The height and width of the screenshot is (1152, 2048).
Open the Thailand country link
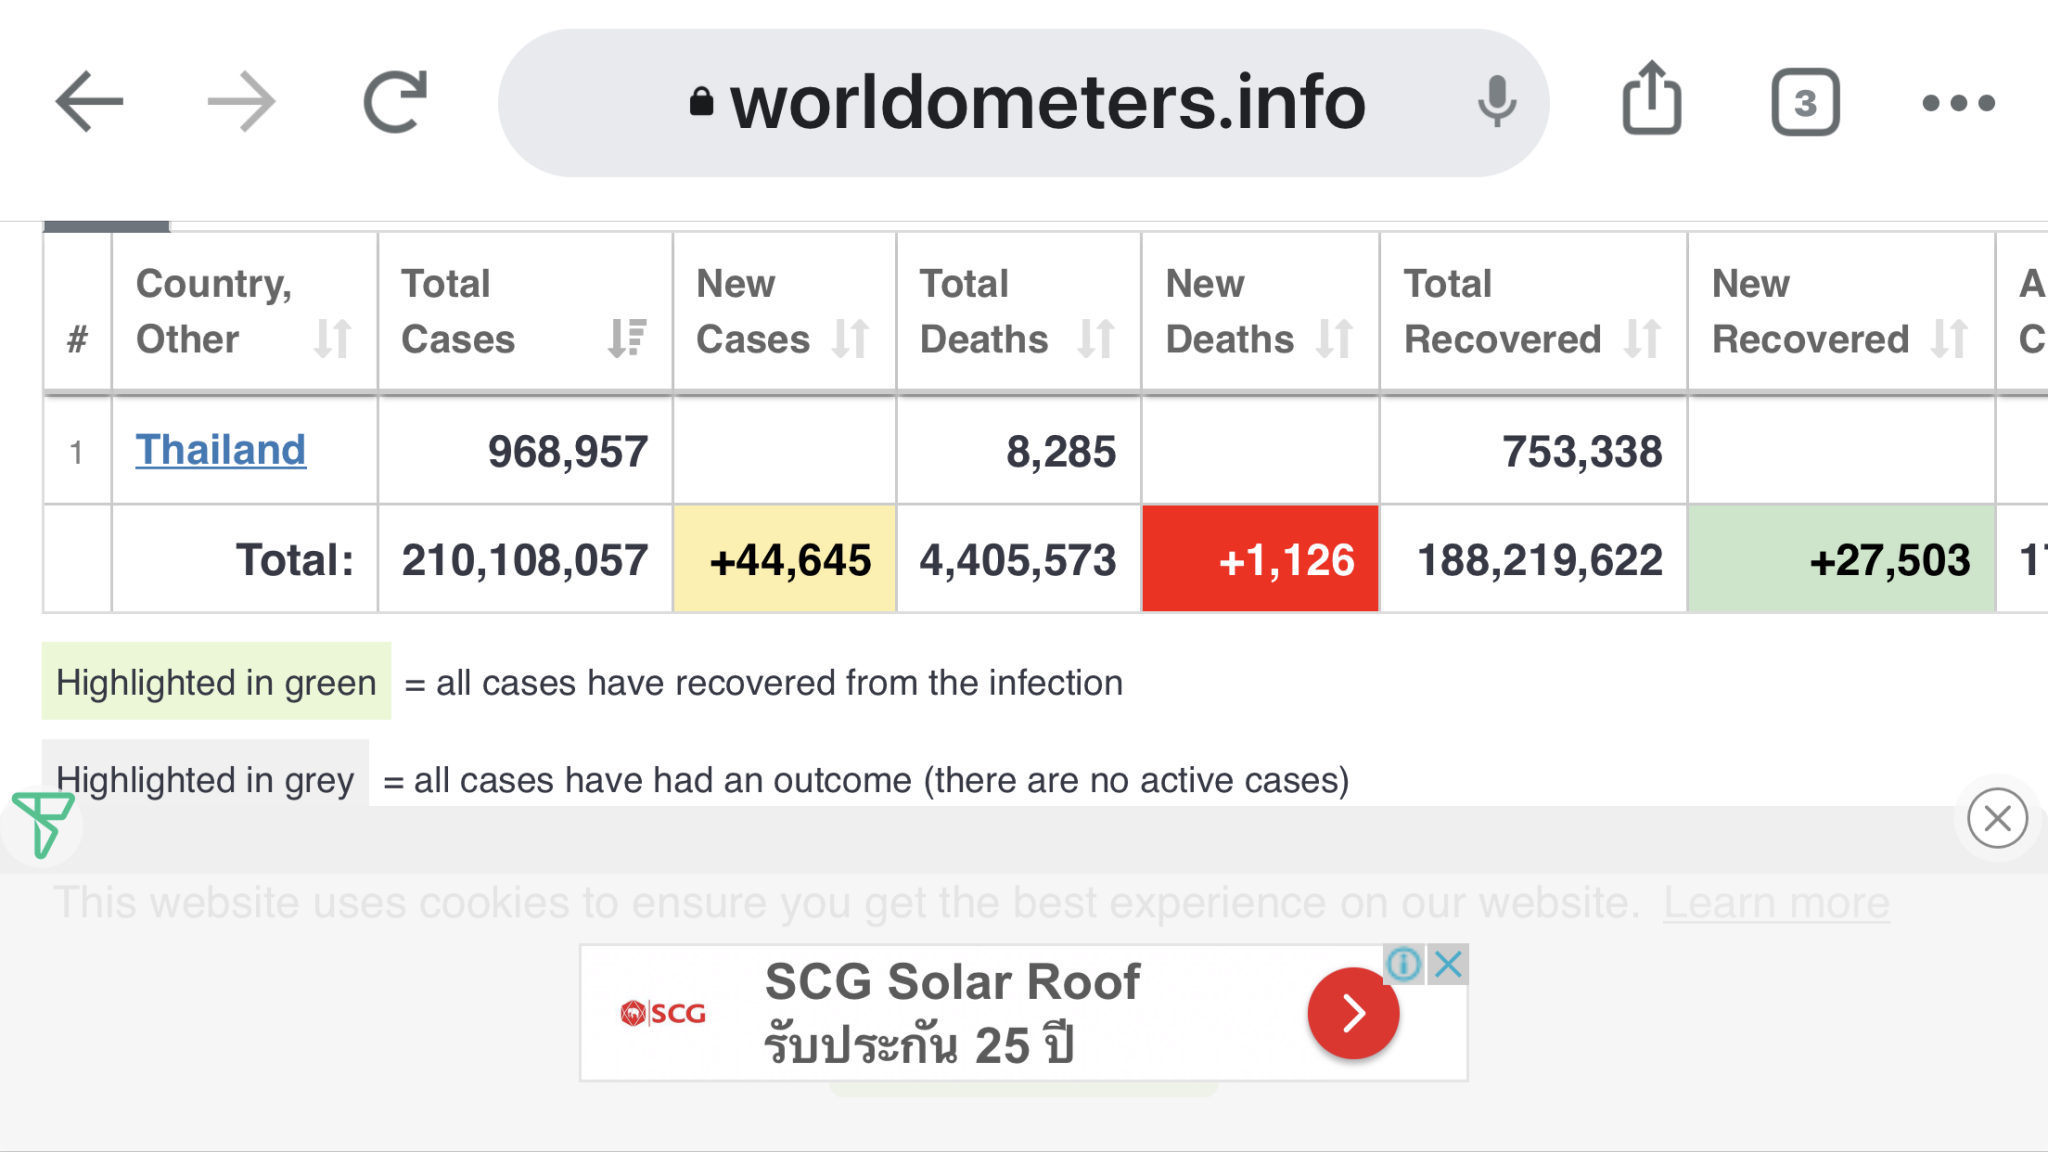221,450
